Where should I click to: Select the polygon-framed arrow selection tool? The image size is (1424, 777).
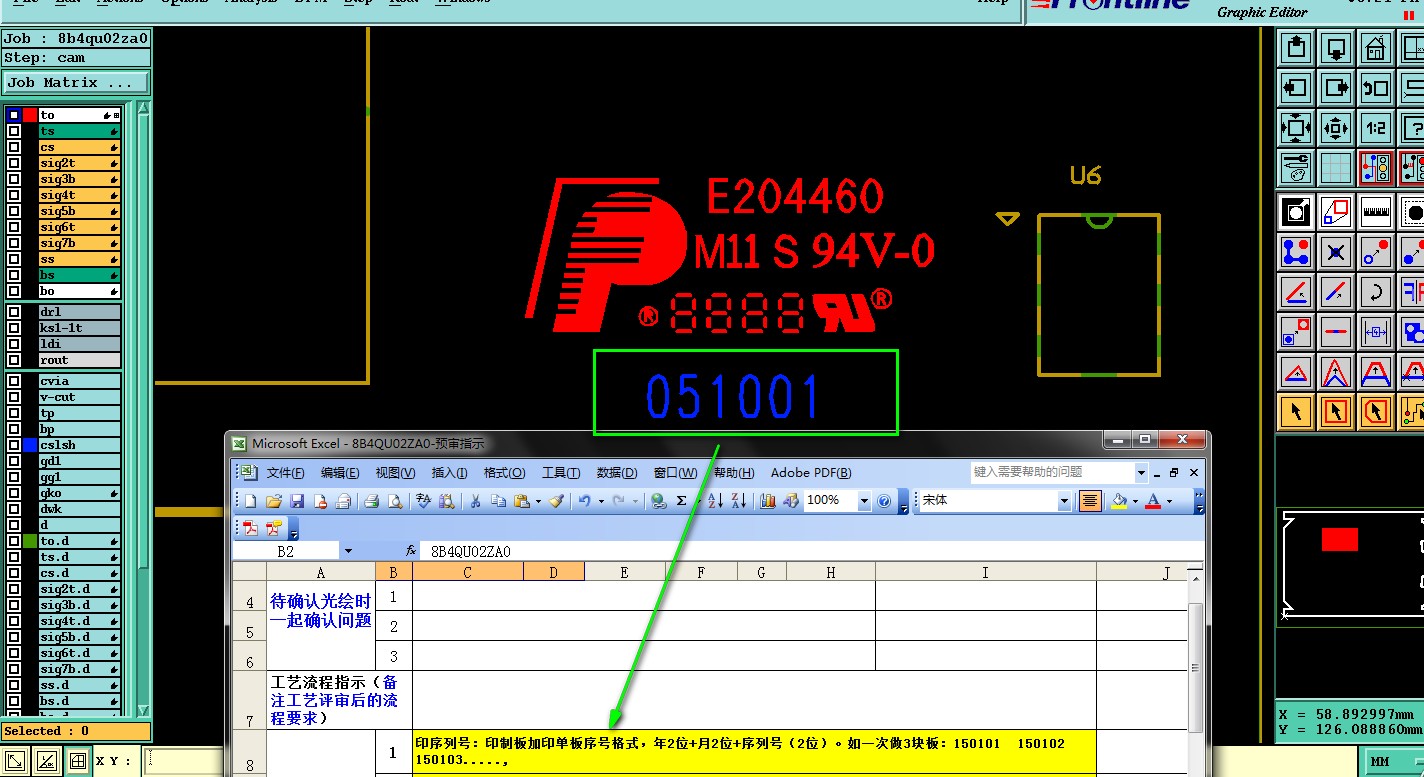[x=1377, y=411]
